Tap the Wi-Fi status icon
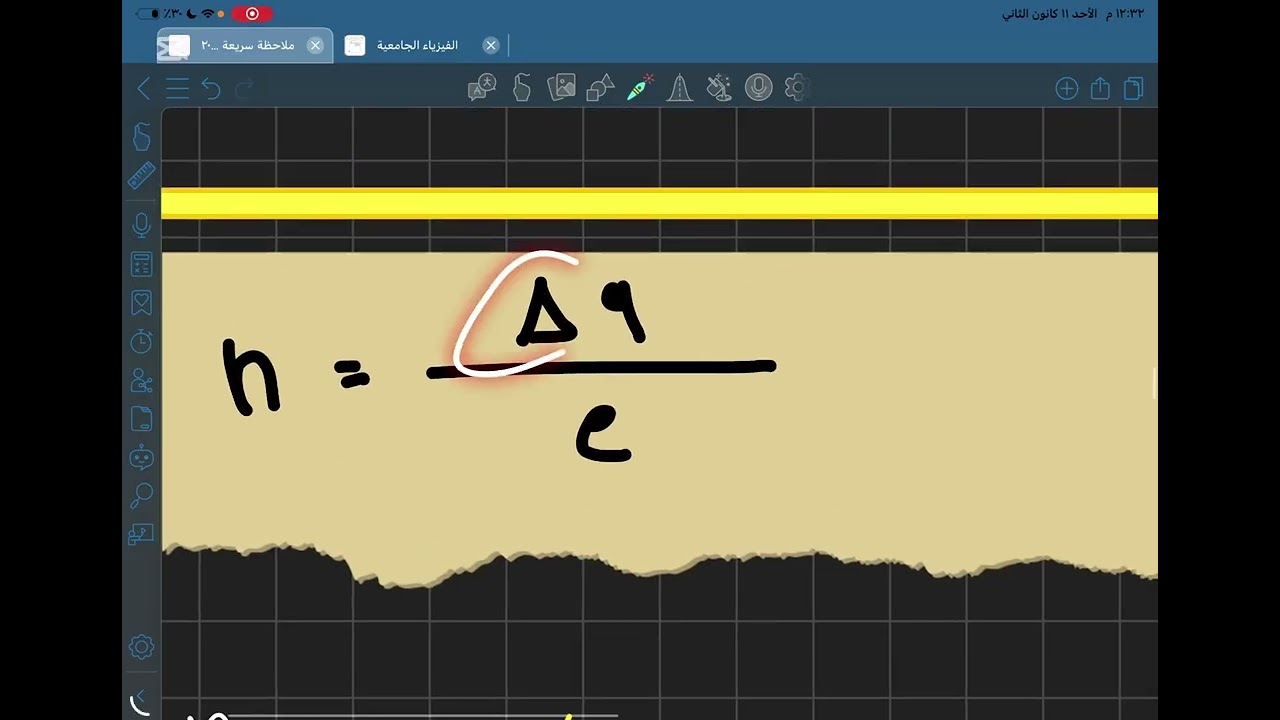Screen dimensions: 1280x720 tap(208, 14)
